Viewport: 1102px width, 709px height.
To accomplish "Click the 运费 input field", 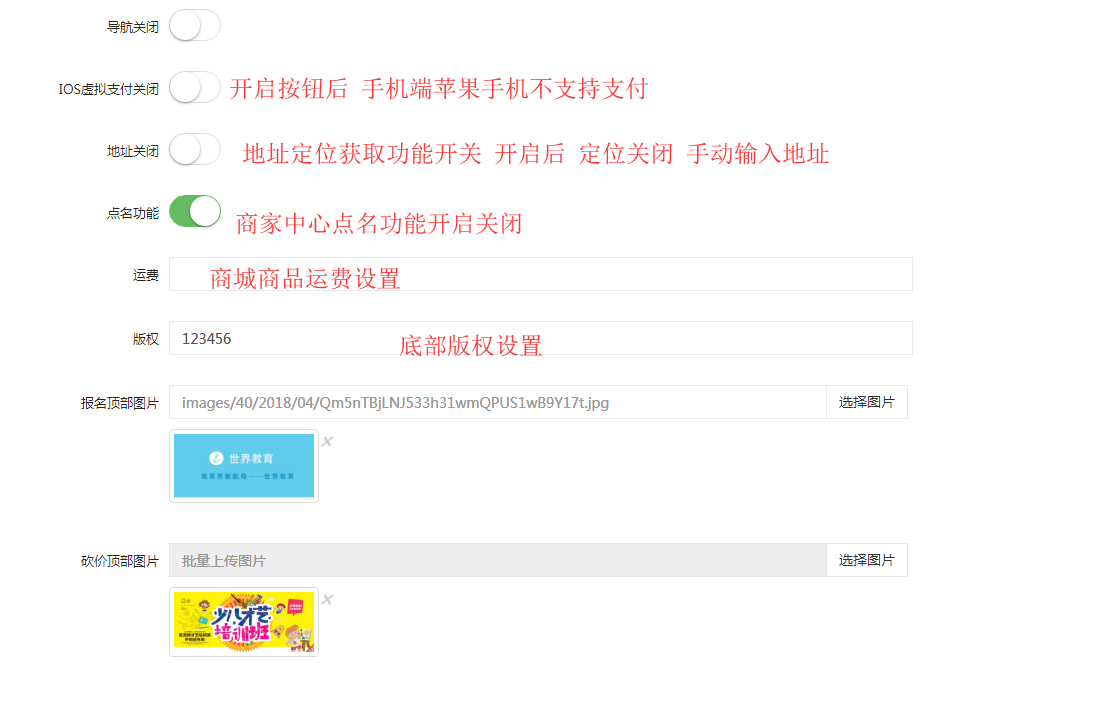I will [x=540, y=274].
